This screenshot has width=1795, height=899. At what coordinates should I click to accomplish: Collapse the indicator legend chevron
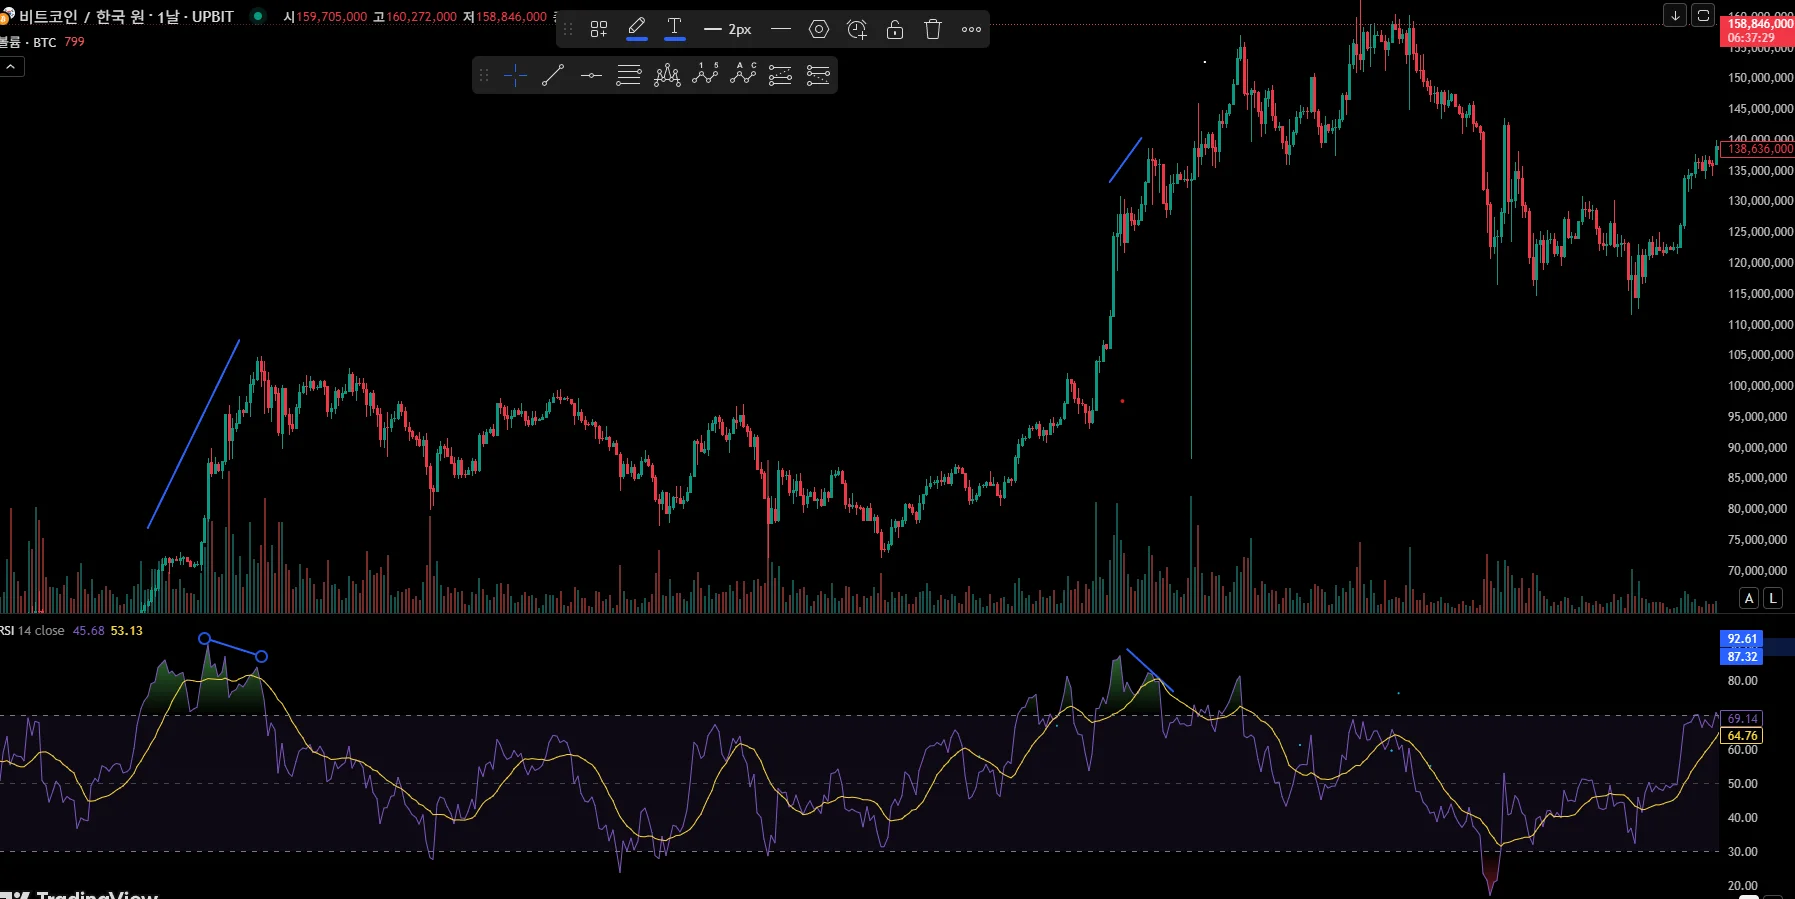click(x=11, y=67)
